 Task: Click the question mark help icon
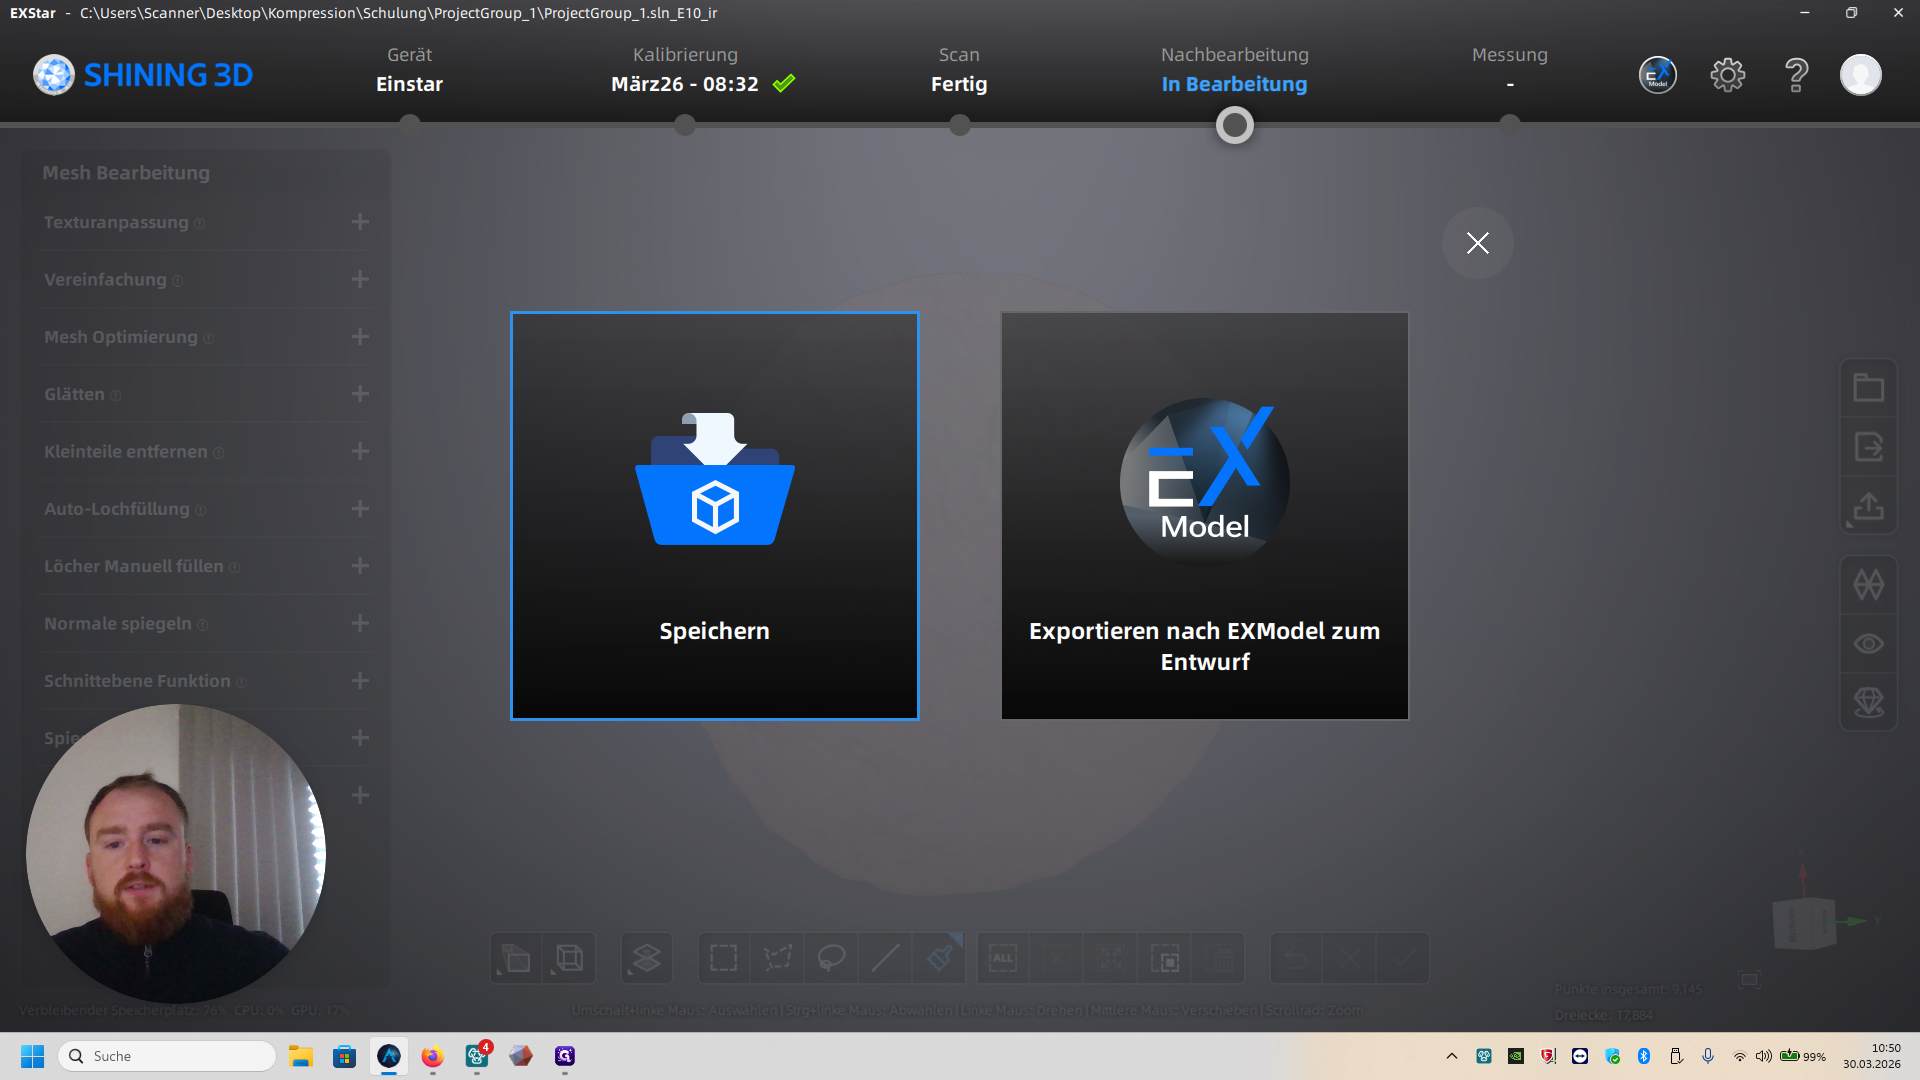[1796, 75]
